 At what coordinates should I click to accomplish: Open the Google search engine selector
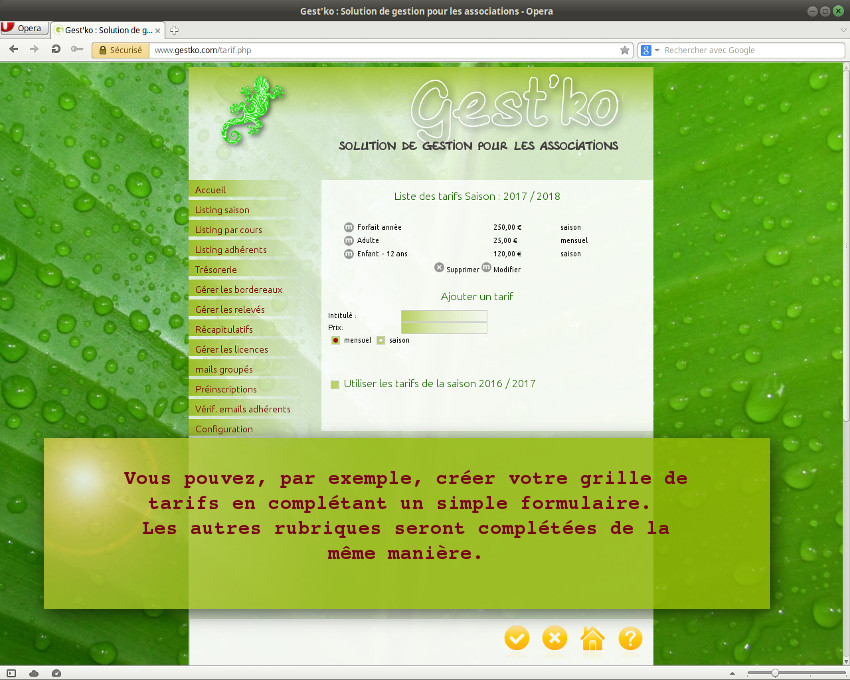649,50
